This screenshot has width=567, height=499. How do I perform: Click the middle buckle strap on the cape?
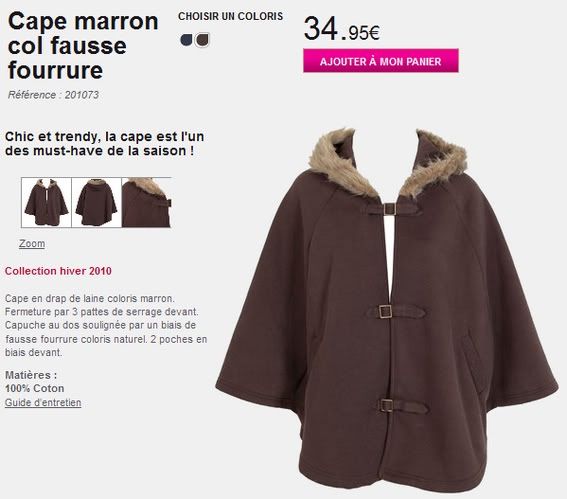pos(396,312)
